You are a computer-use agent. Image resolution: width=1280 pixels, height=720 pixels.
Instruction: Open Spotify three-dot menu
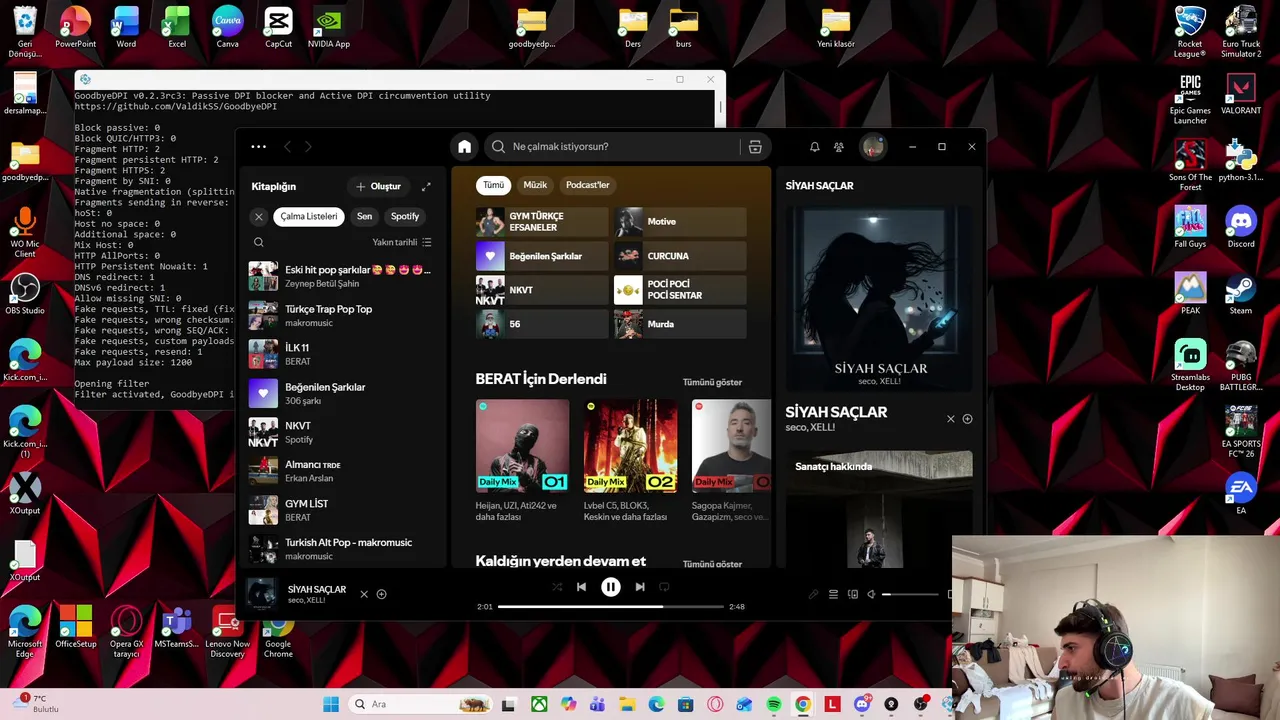click(x=258, y=147)
